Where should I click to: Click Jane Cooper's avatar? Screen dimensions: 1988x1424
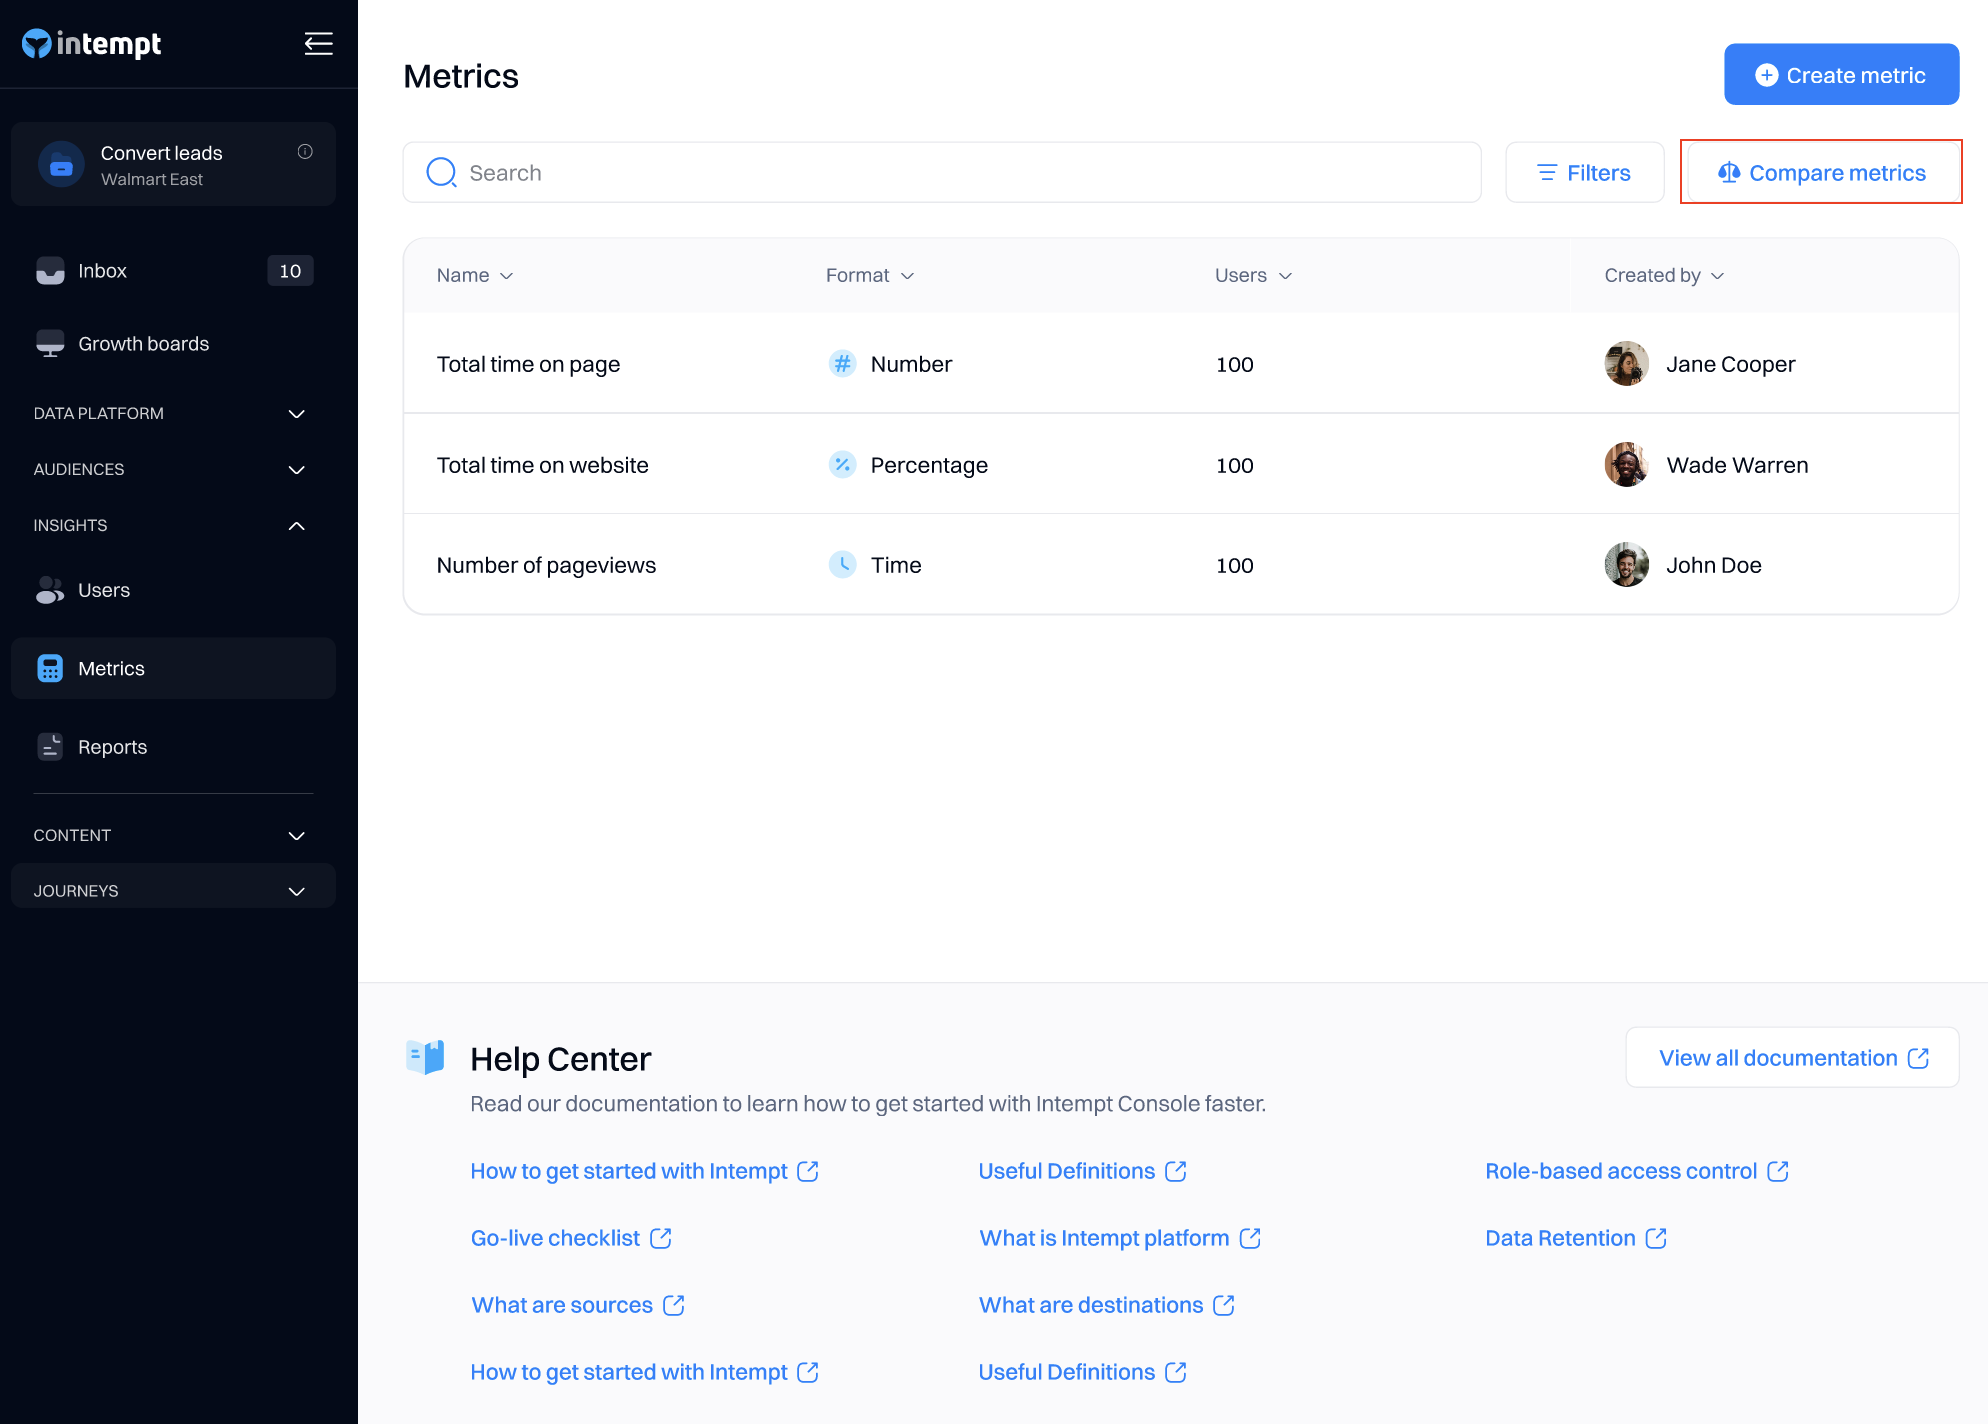click(1626, 364)
